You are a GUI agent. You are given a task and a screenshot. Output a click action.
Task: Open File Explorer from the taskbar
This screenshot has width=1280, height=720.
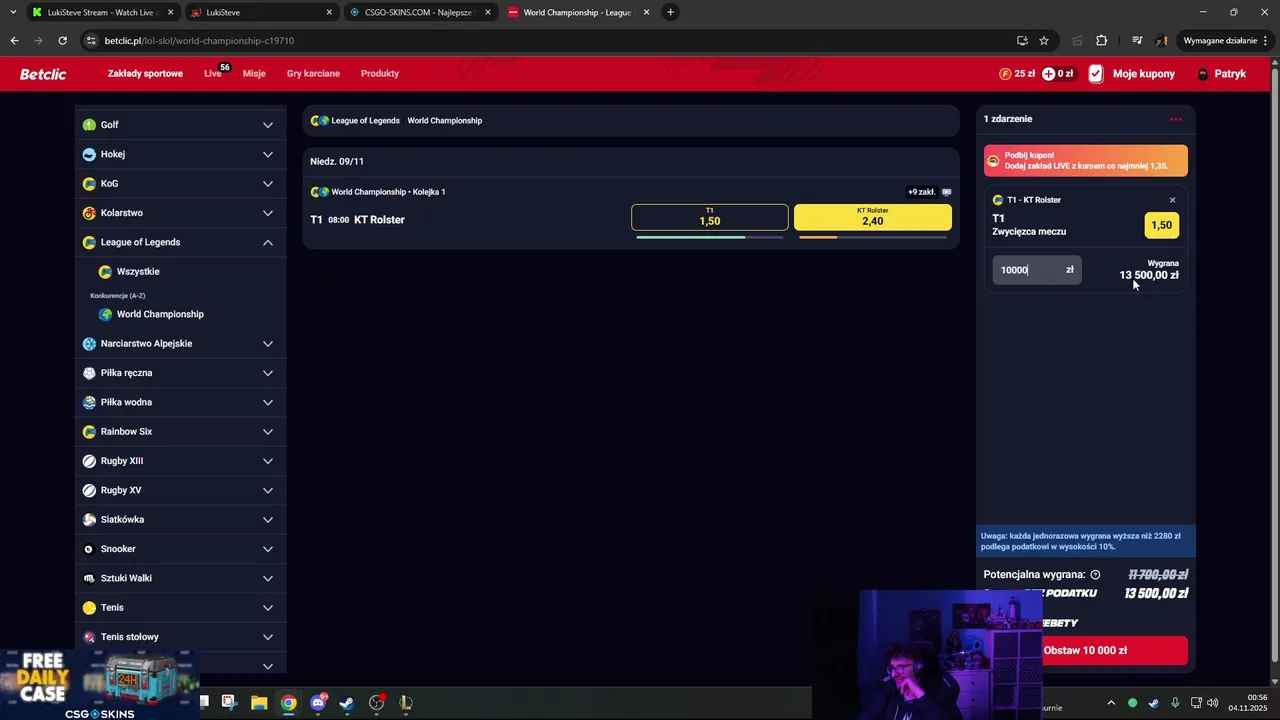(x=259, y=703)
